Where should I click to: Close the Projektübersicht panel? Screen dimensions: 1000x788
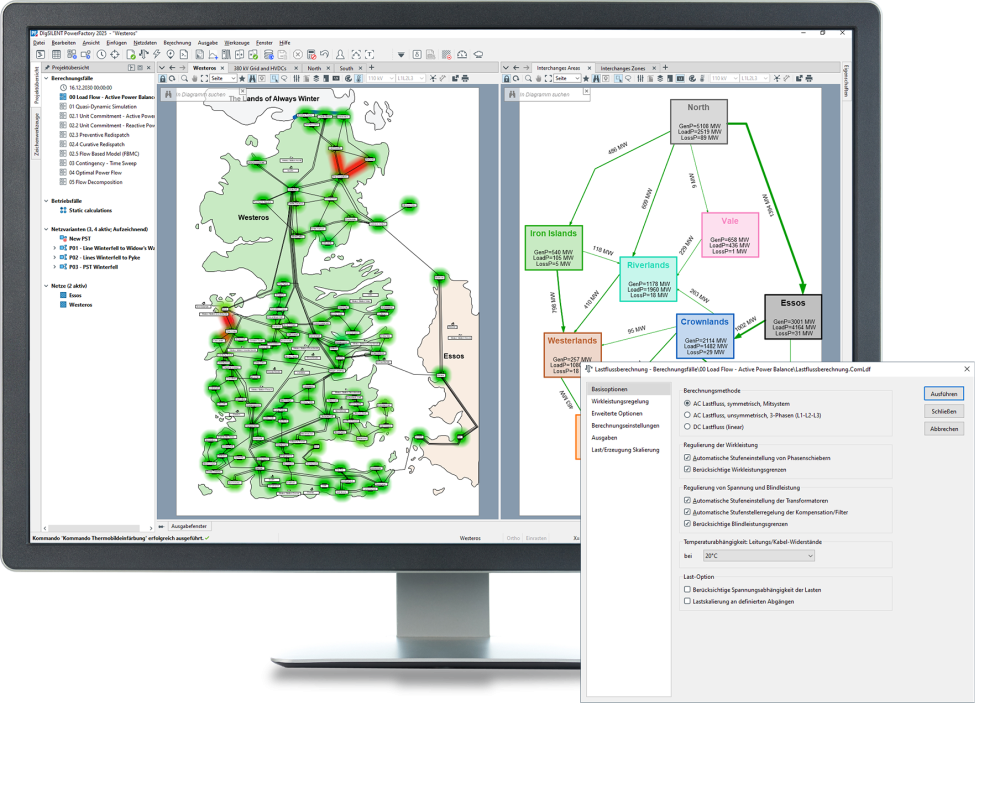[x=149, y=68]
